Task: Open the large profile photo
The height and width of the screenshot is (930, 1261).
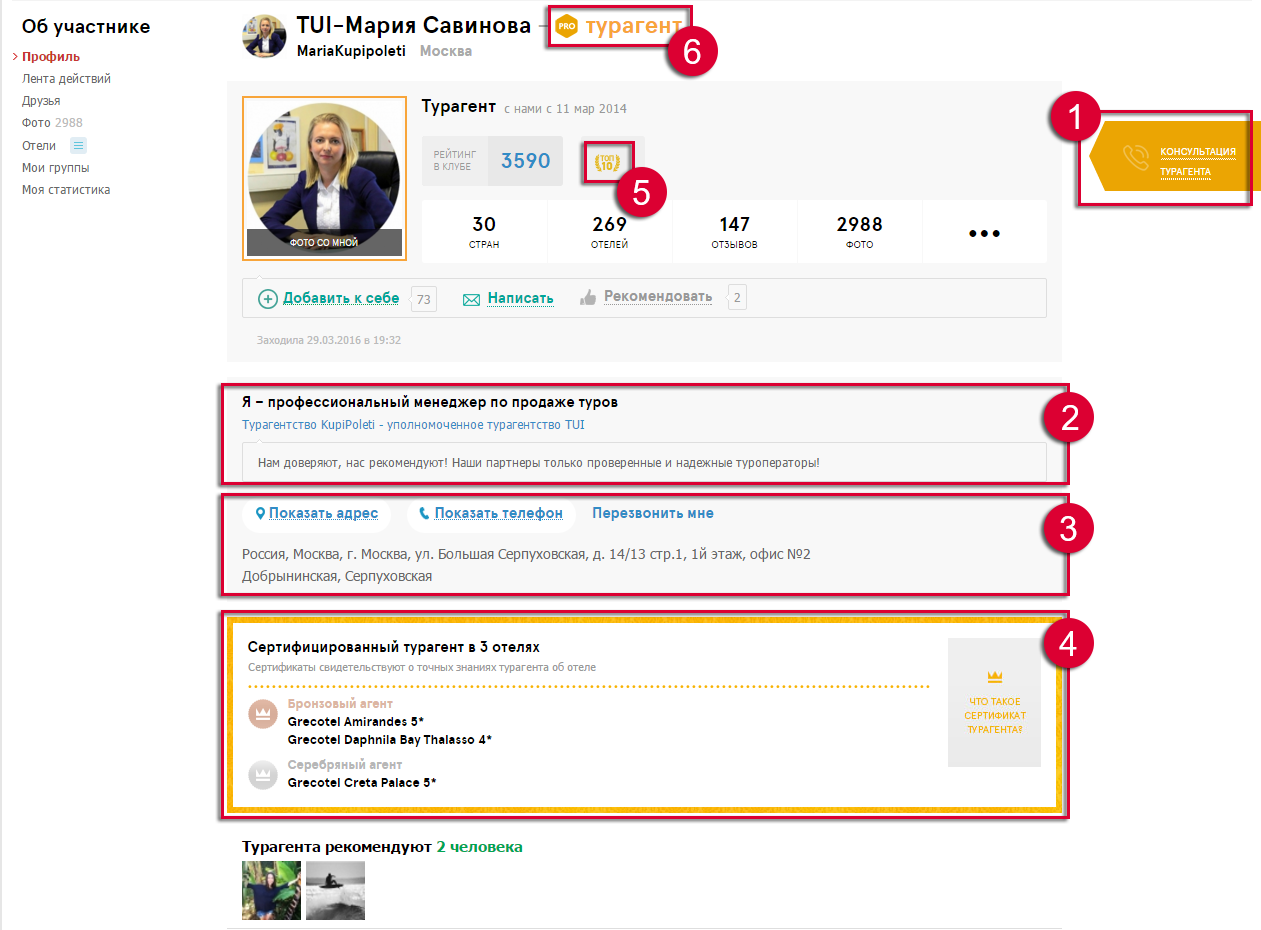Action: click(x=324, y=178)
